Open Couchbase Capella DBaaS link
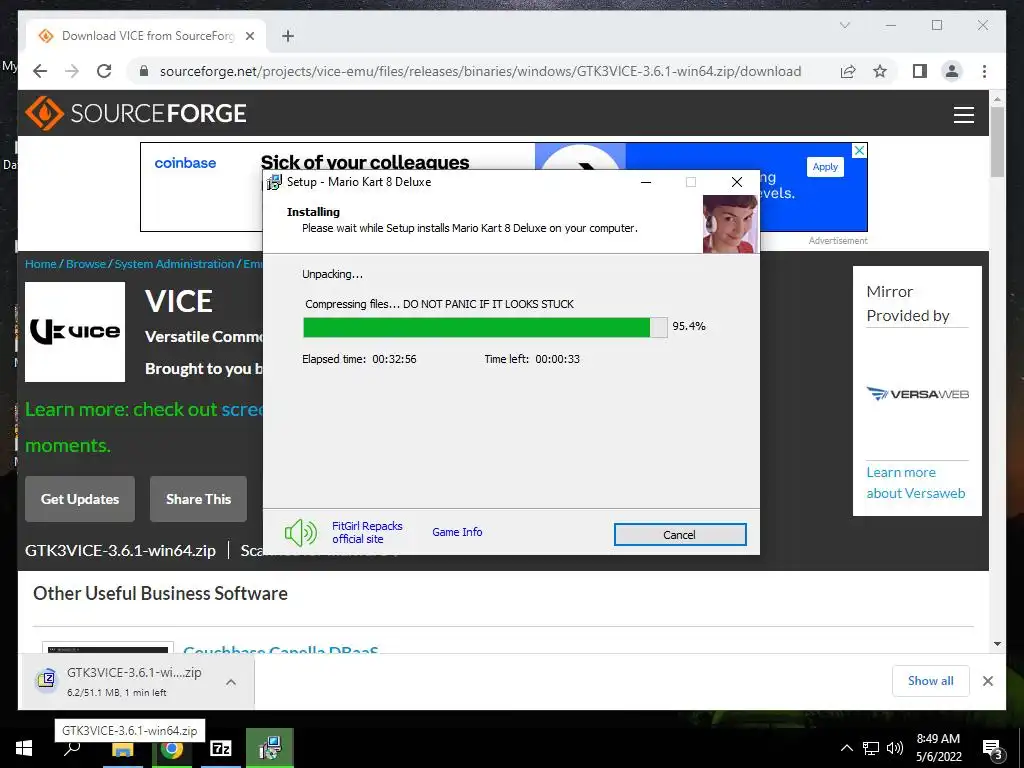The image size is (1024, 768). (x=281, y=648)
